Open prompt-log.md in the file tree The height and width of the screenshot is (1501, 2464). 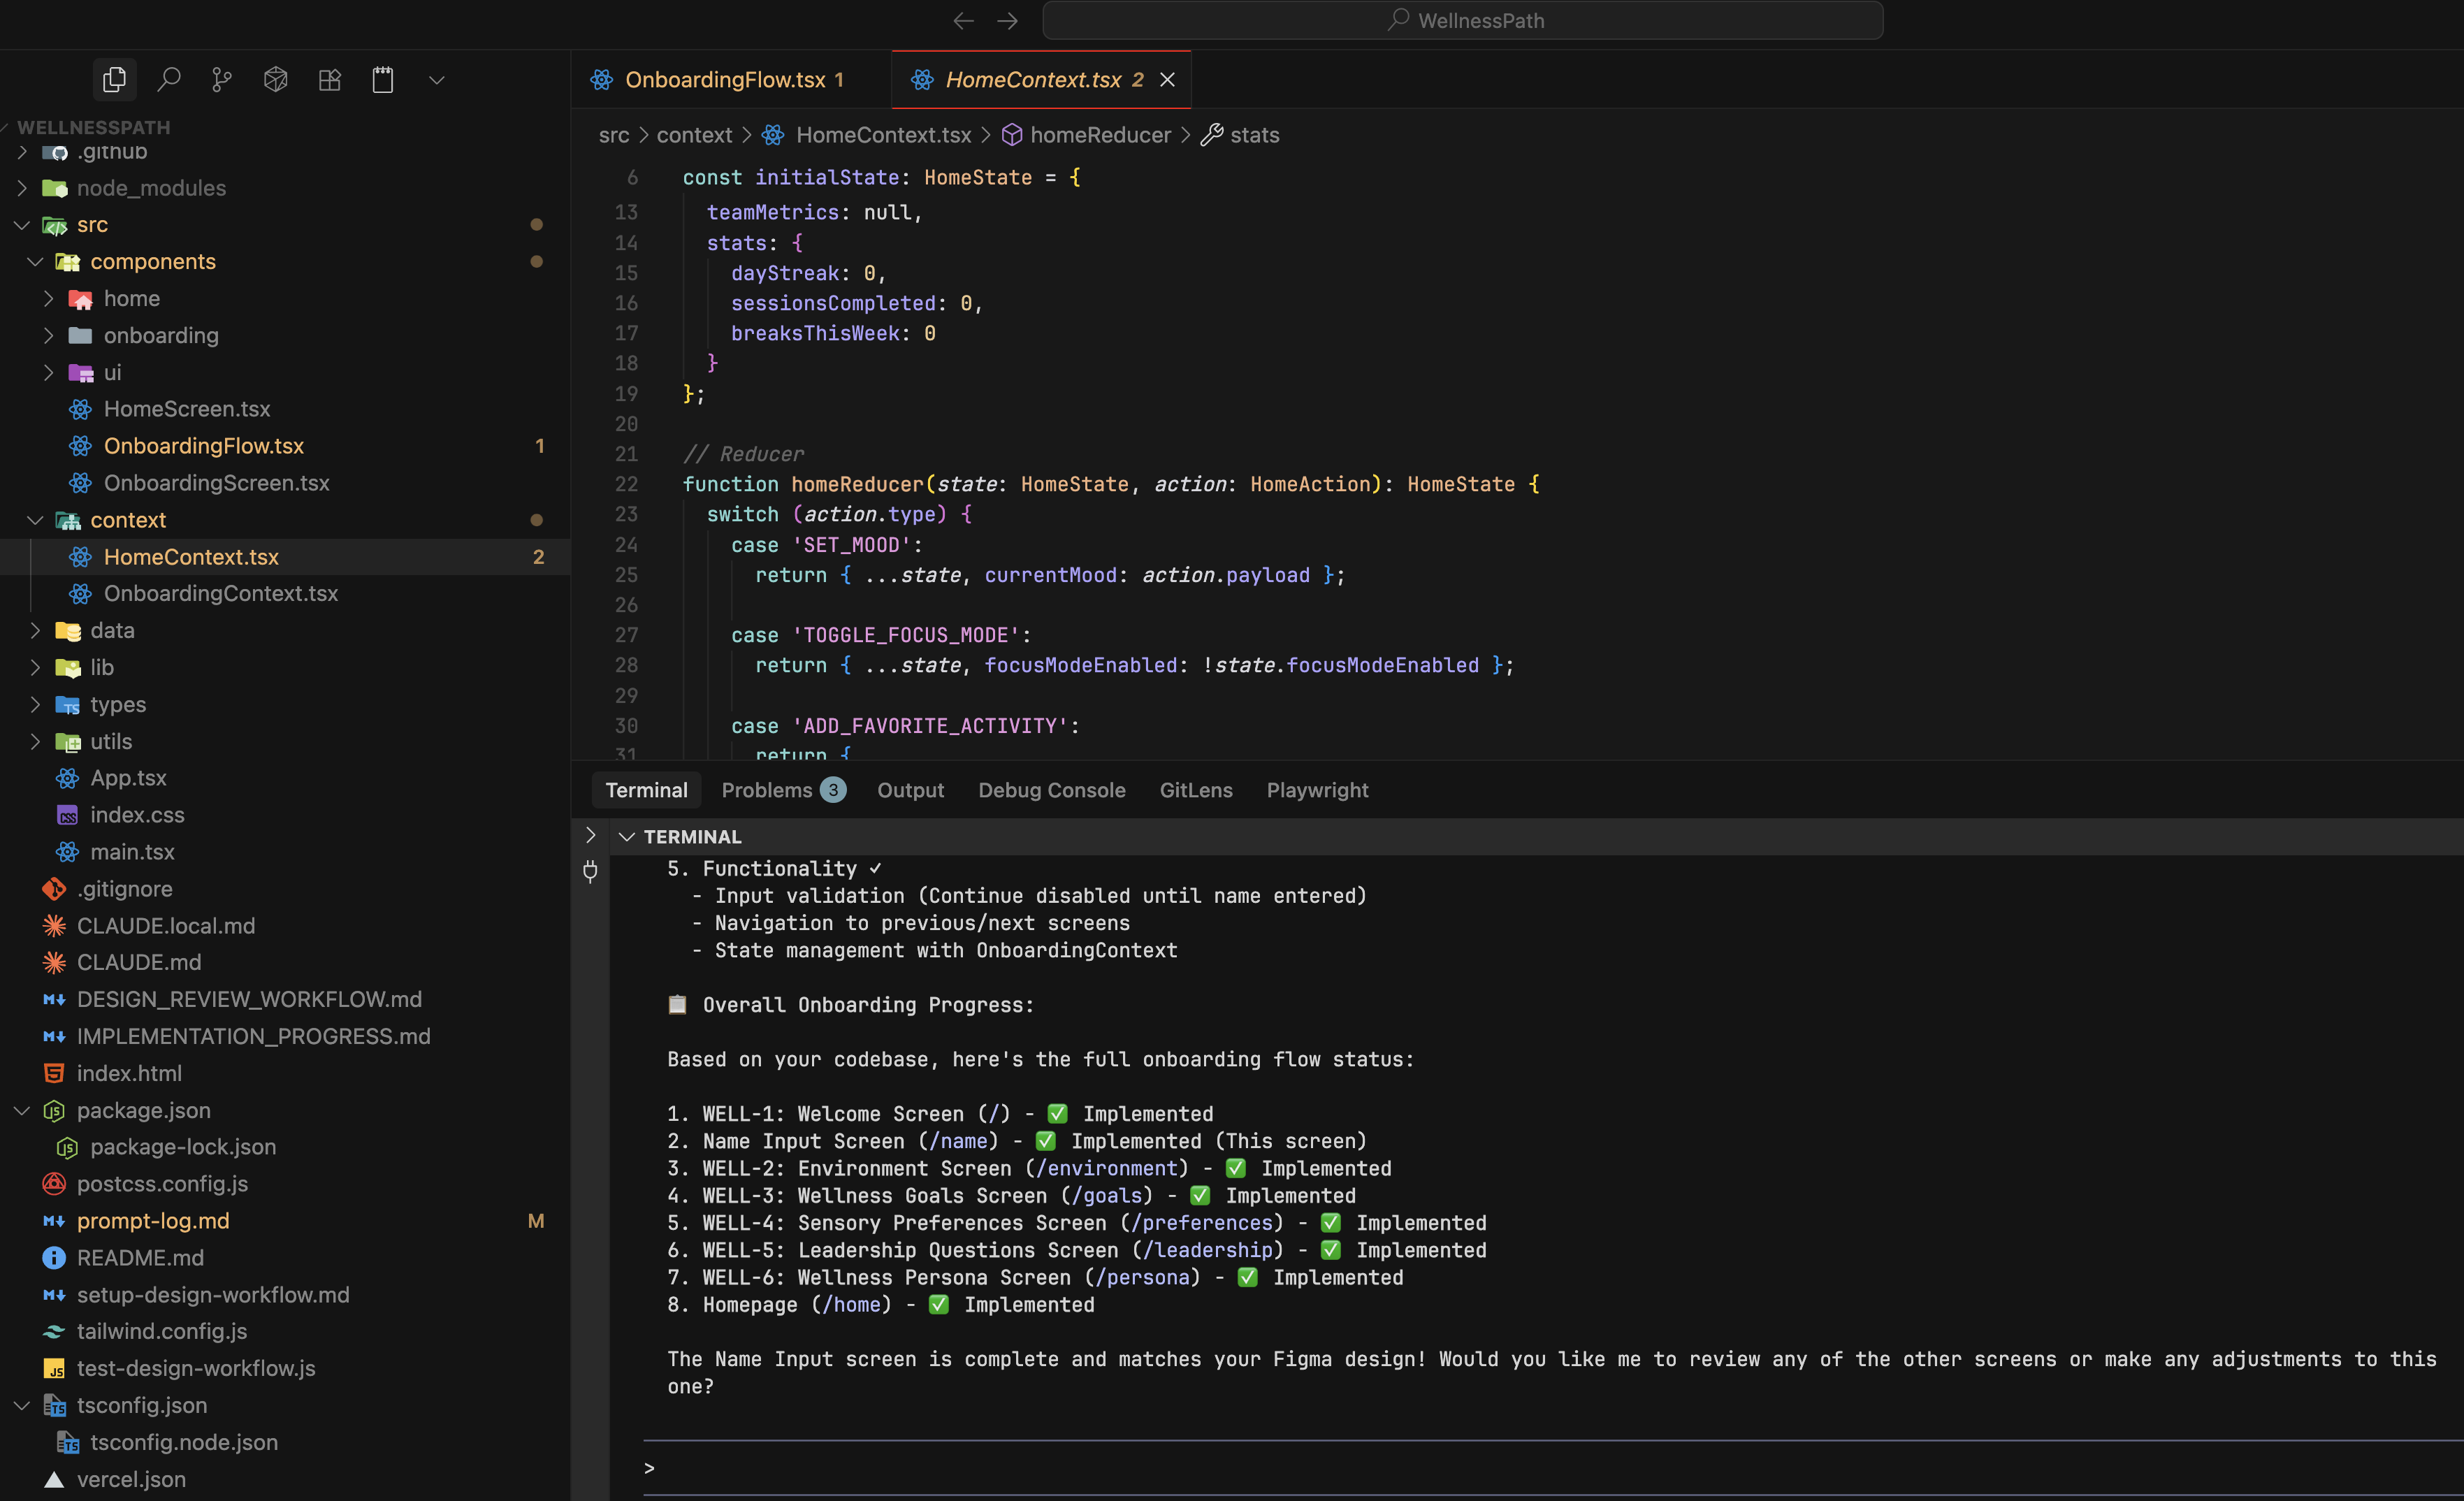[x=153, y=1220]
